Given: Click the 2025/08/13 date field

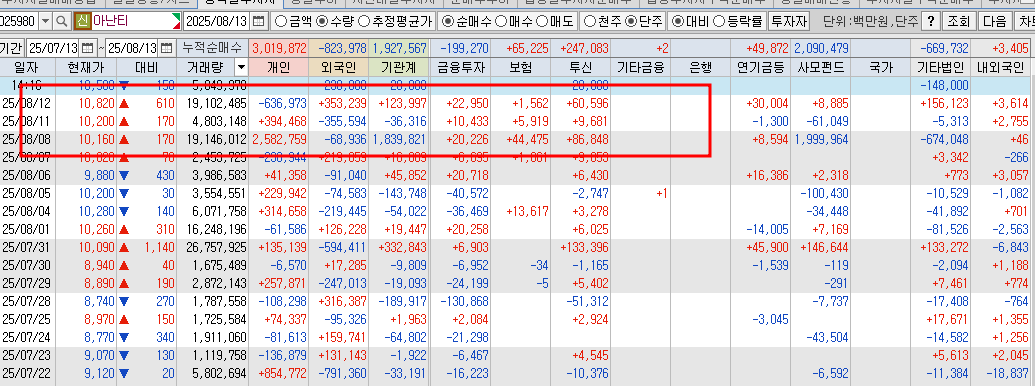Looking at the screenshot, I should click(x=217, y=21).
